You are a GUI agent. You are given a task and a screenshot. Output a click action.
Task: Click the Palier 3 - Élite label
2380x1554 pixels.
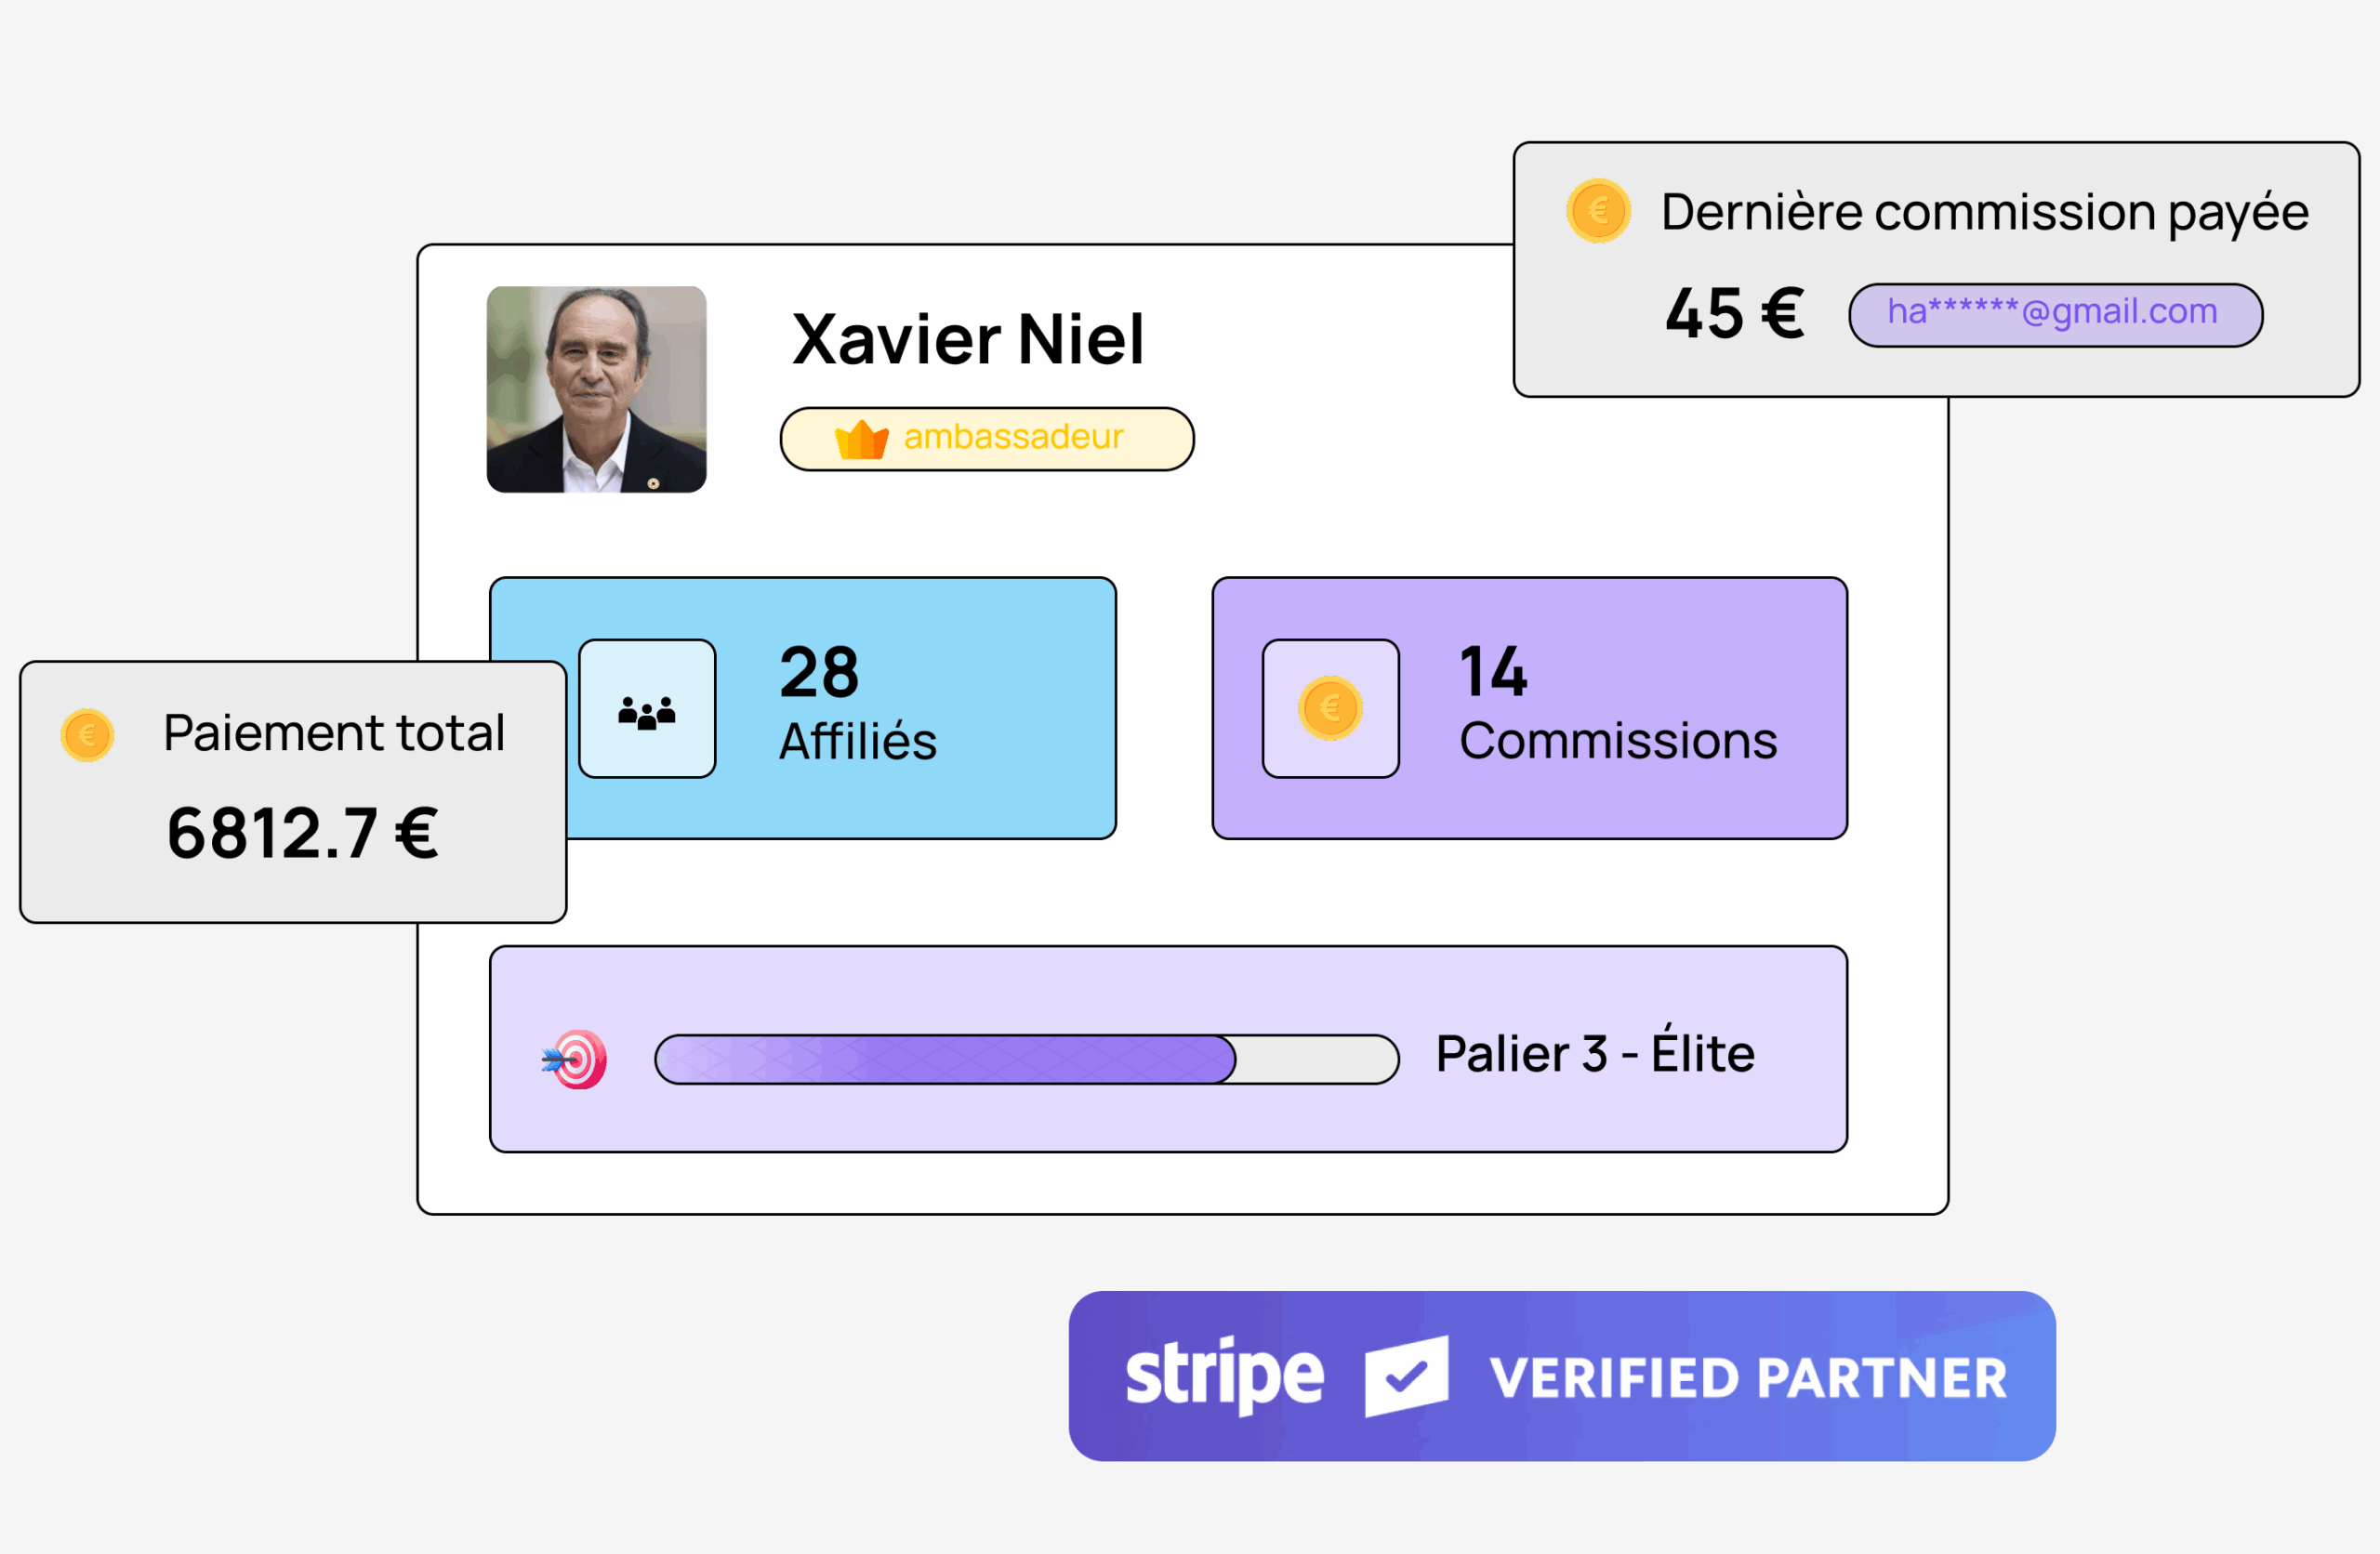point(1595,1054)
